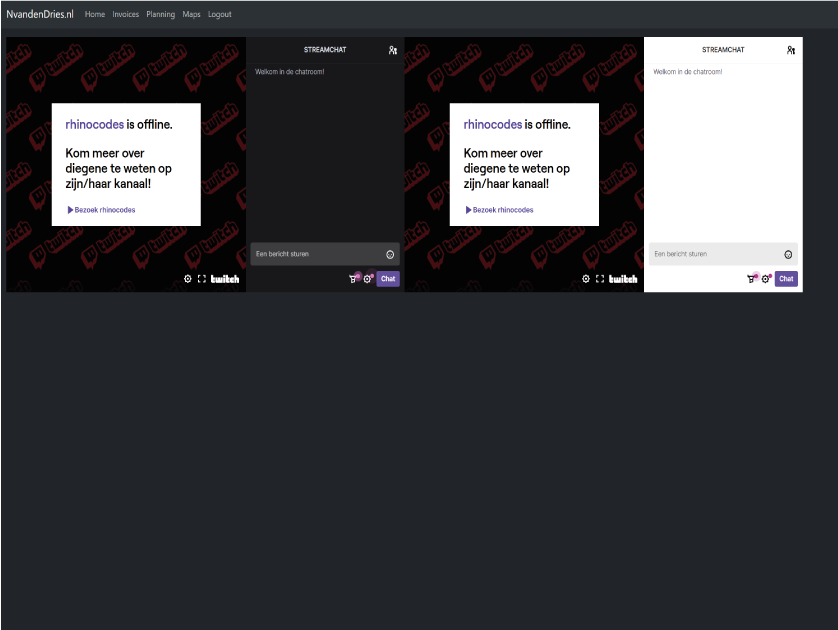The image size is (838, 630).
Task: Click 'Kom meer over diegene' text, right player
Action: click(x=517, y=168)
